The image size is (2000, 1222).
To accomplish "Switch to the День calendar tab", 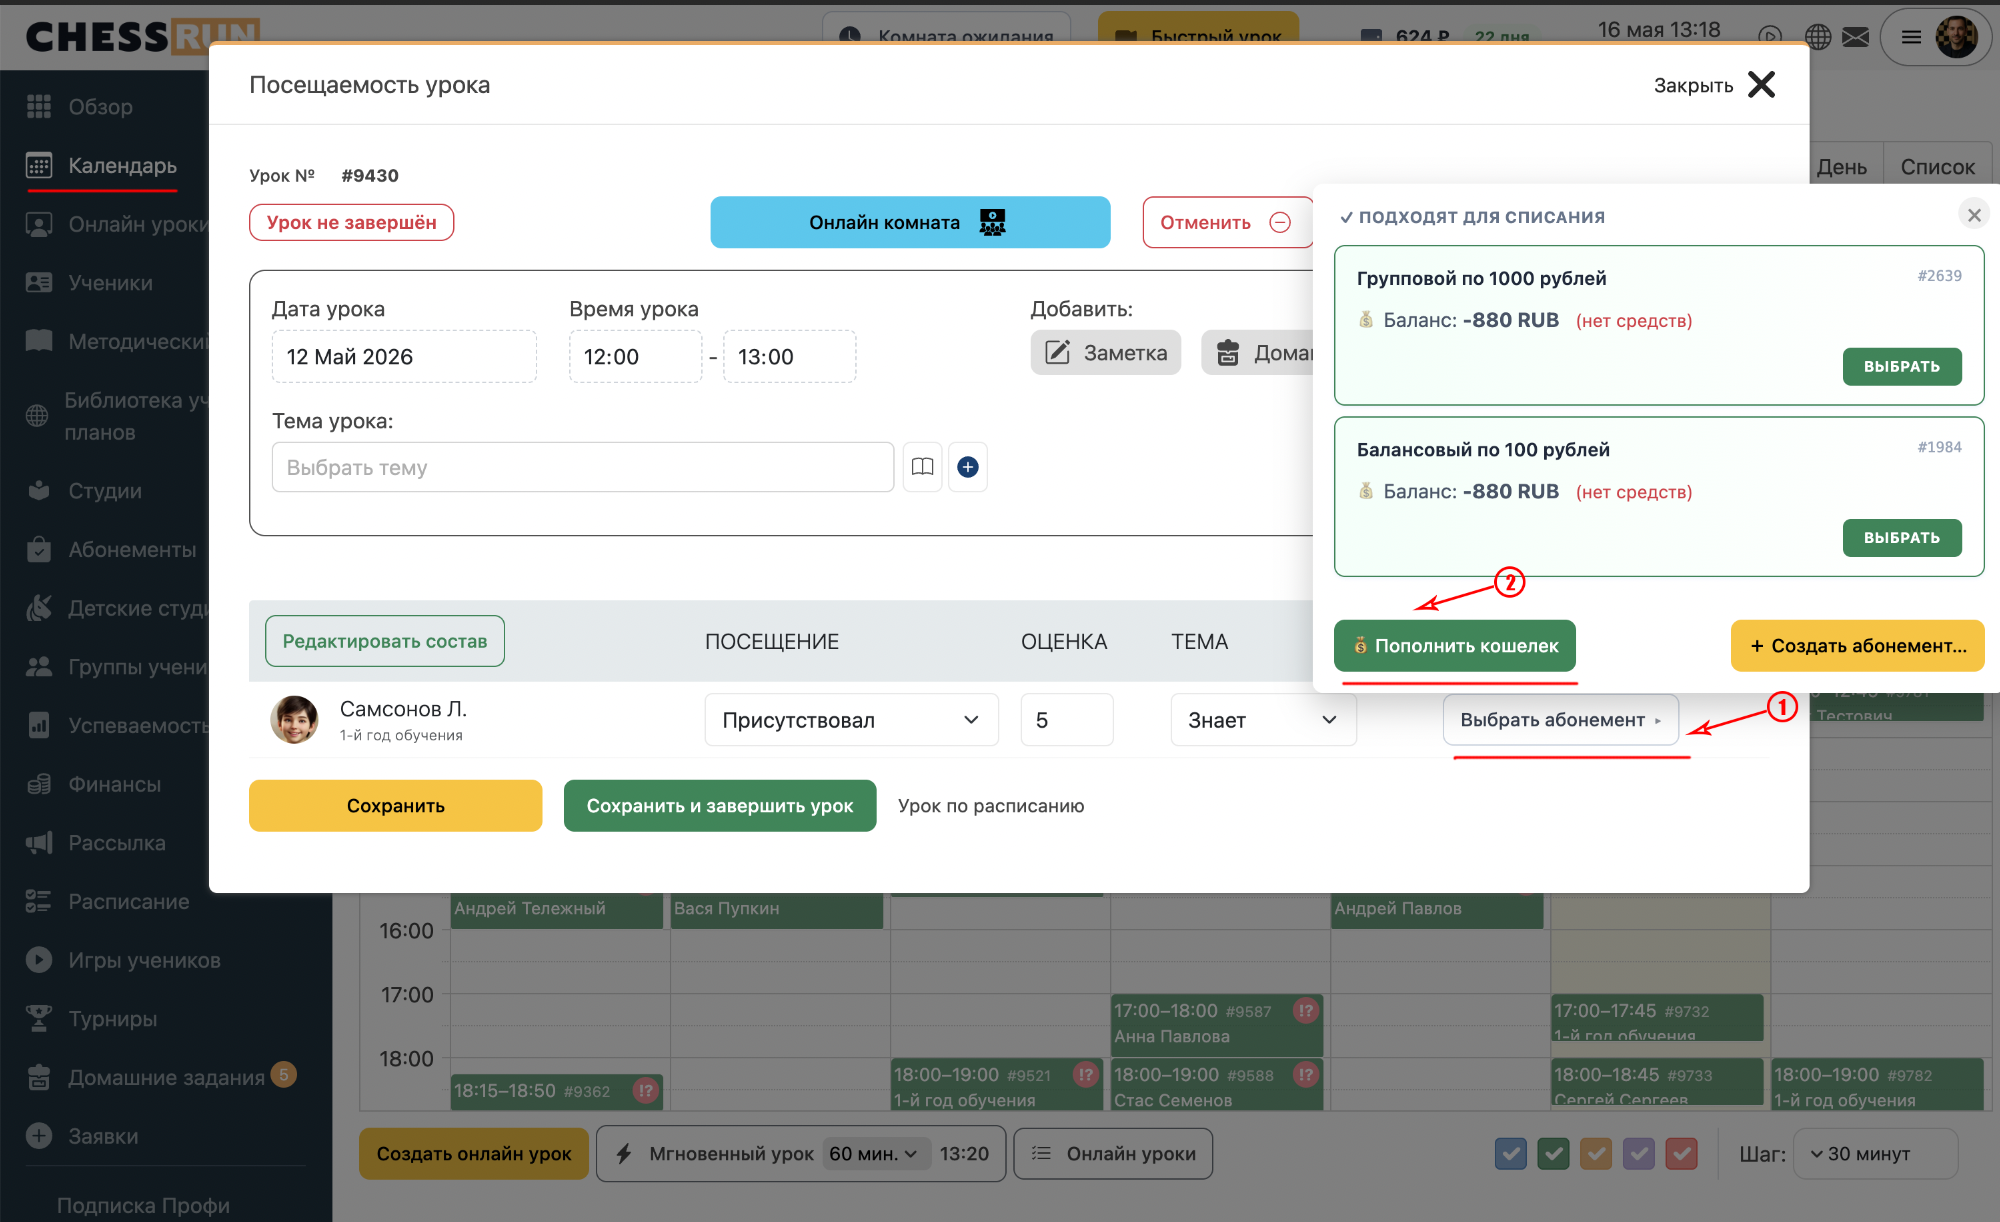I will tap(1841, 167).
